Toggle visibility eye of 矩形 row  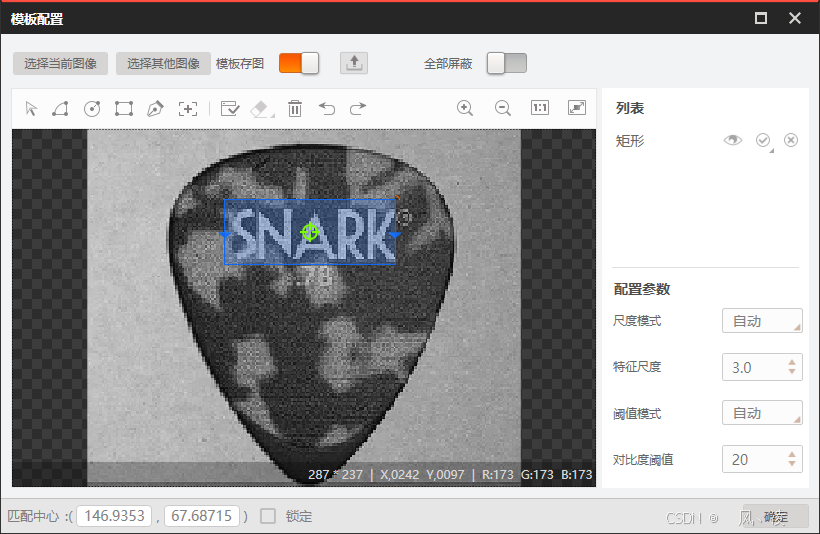(733, 140)
